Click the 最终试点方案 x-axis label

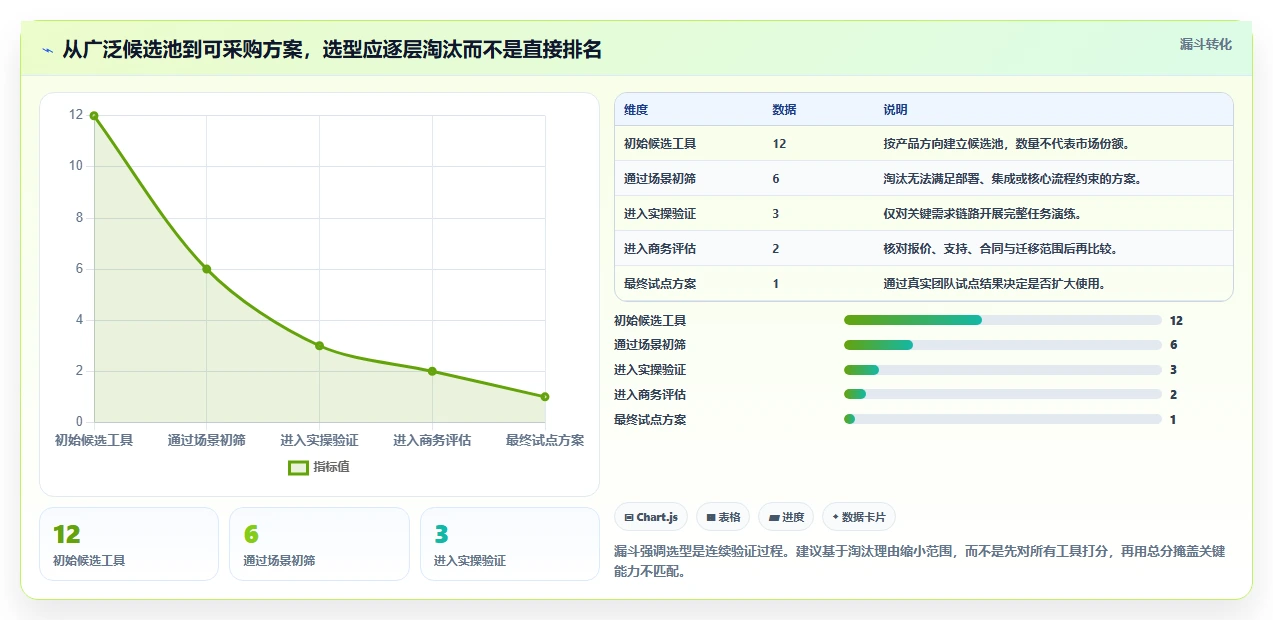[x=545, y=440]
